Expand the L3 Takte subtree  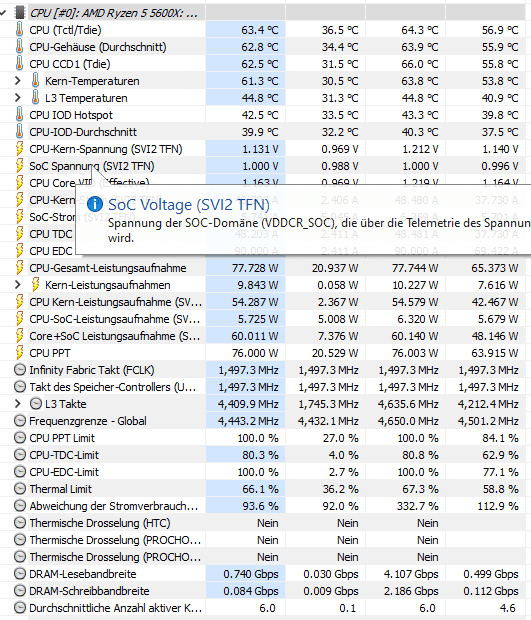[x=17, y=404]
